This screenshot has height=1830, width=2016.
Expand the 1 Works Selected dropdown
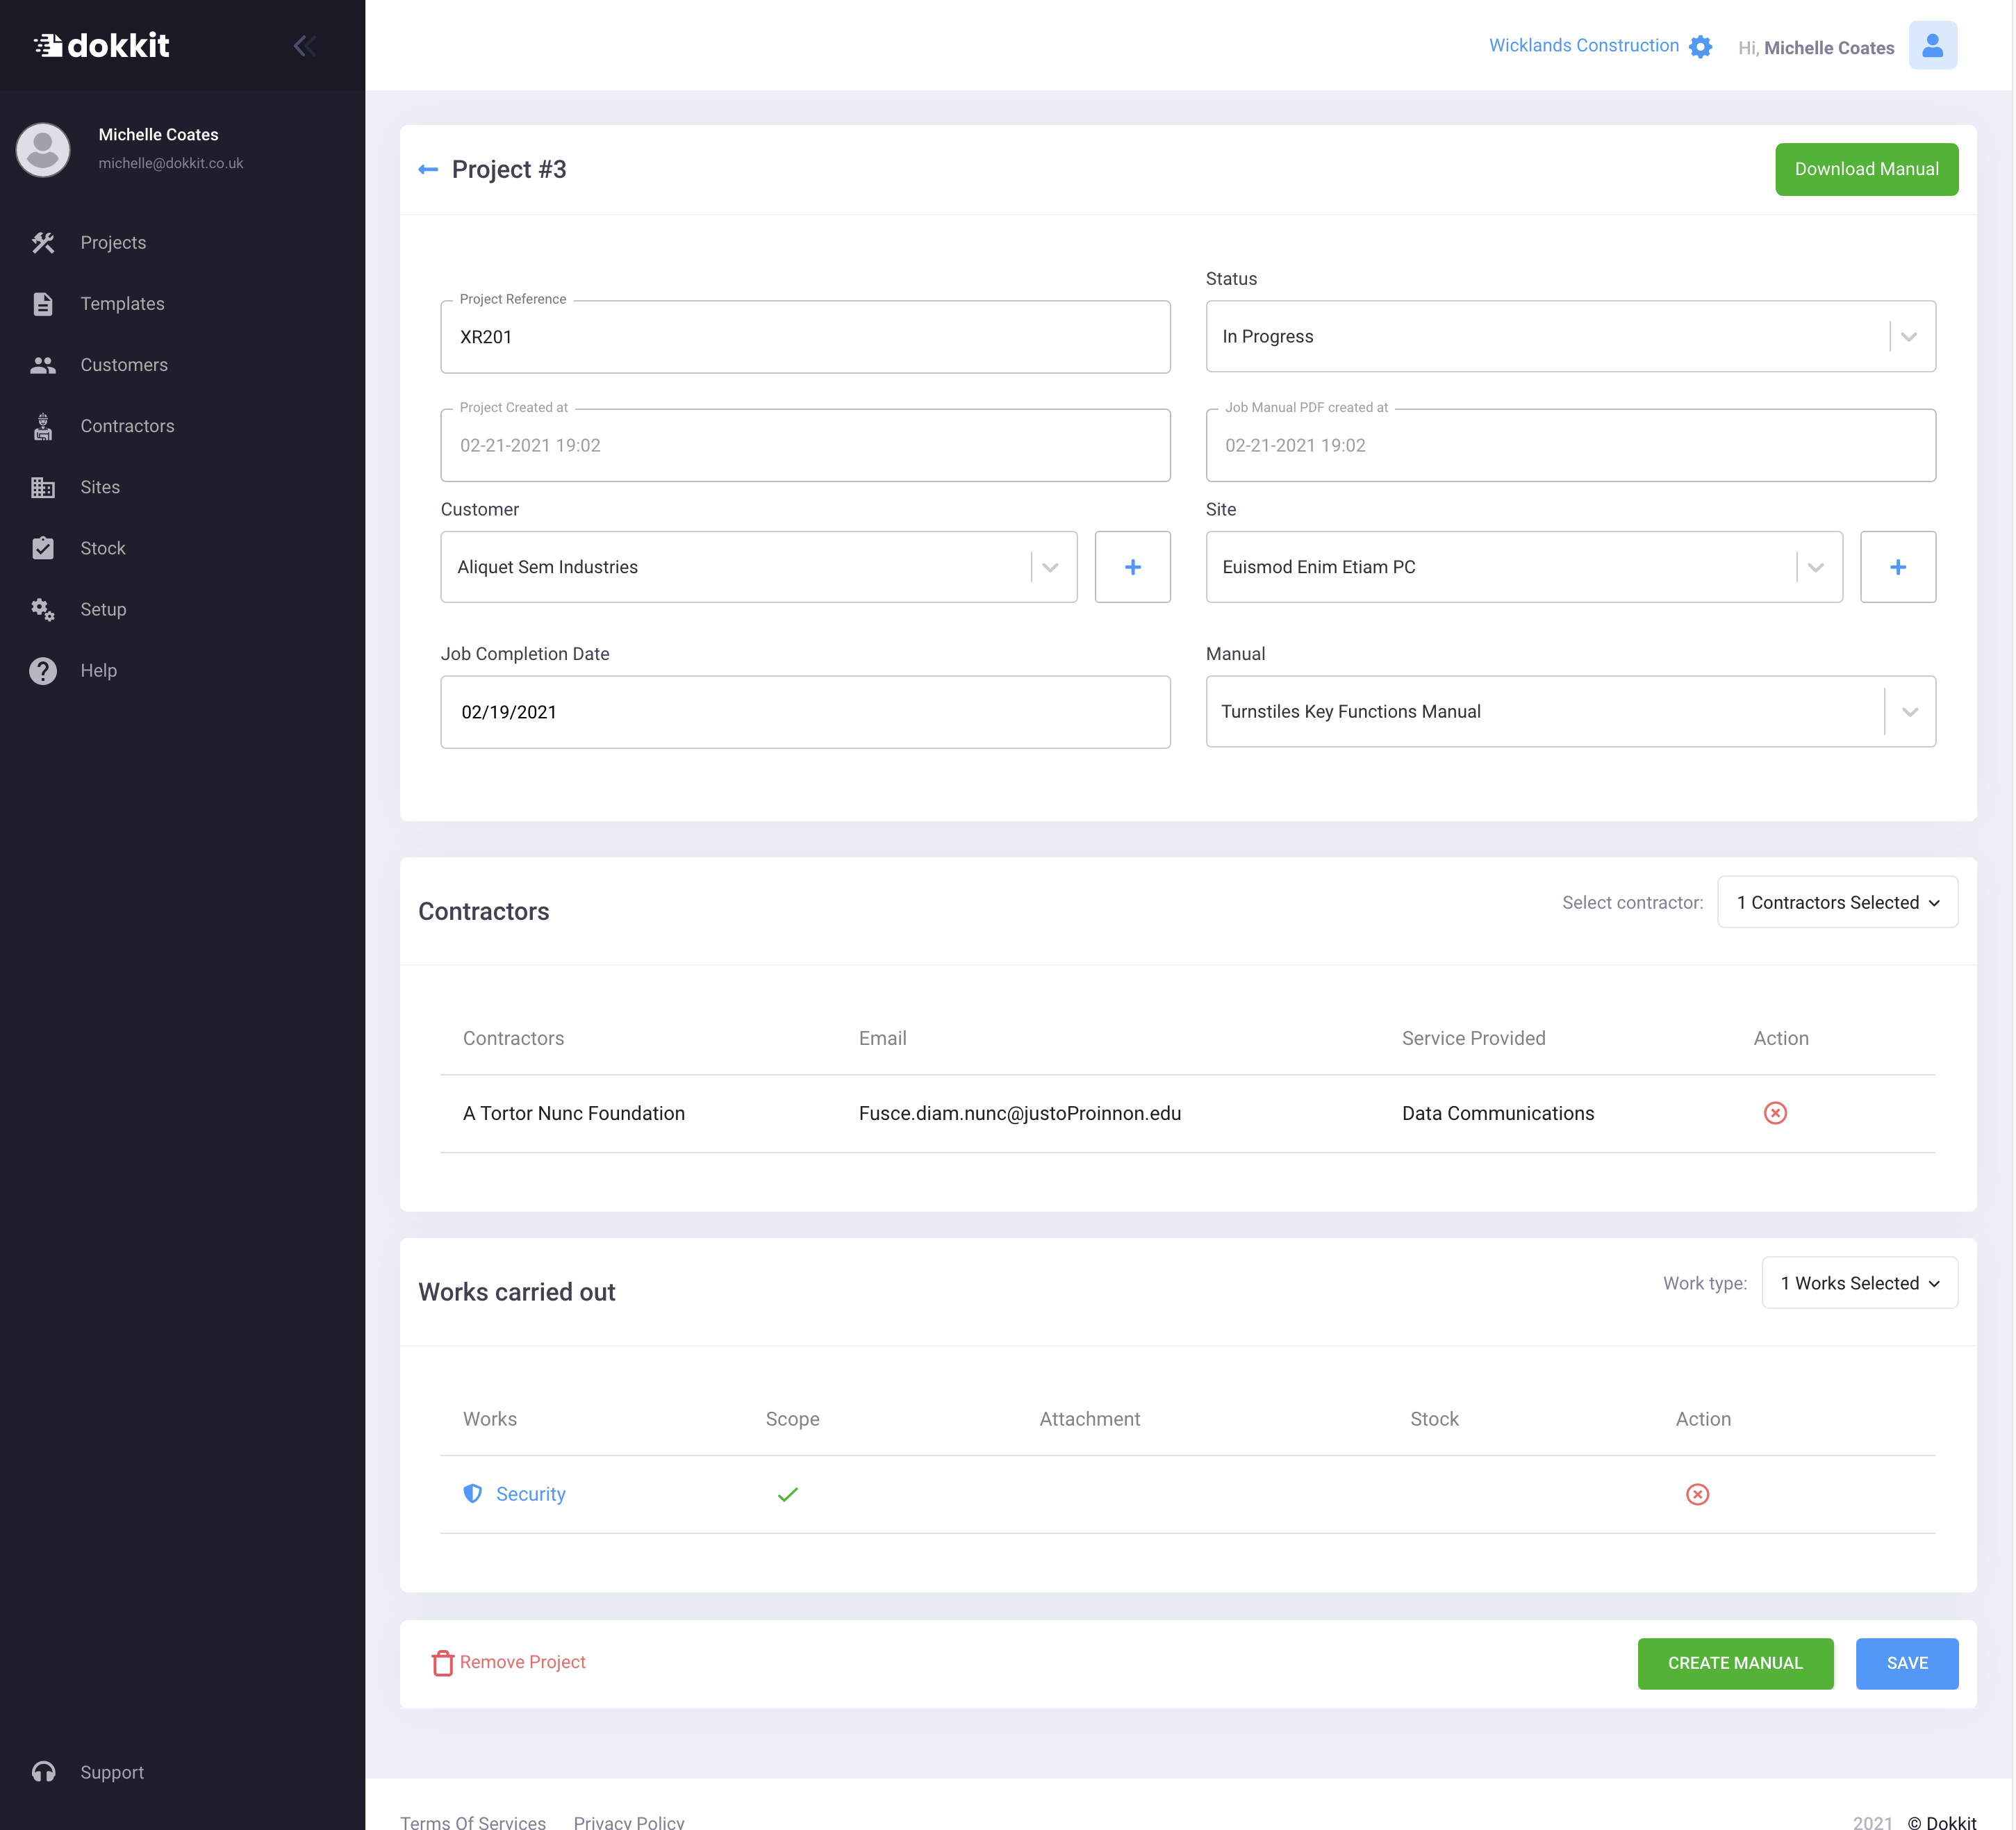pos(1859,1283)
